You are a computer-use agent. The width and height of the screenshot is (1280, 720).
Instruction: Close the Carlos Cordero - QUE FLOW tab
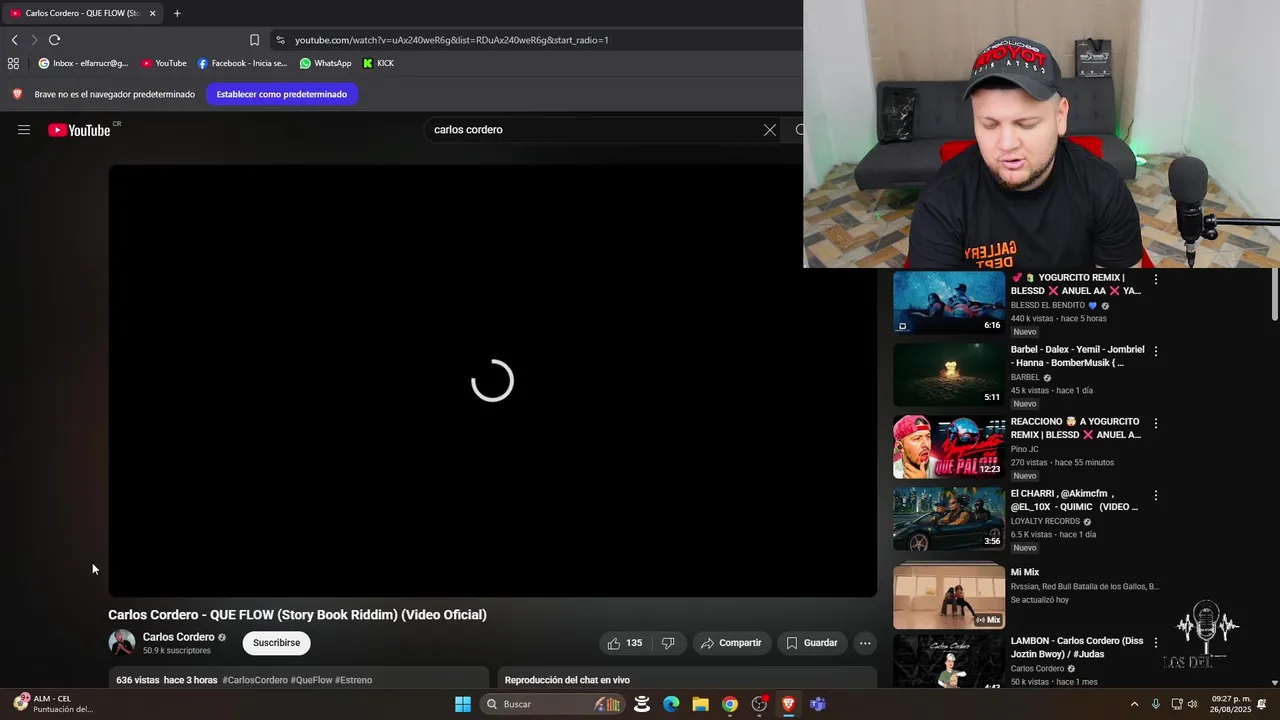coord(152,13)
